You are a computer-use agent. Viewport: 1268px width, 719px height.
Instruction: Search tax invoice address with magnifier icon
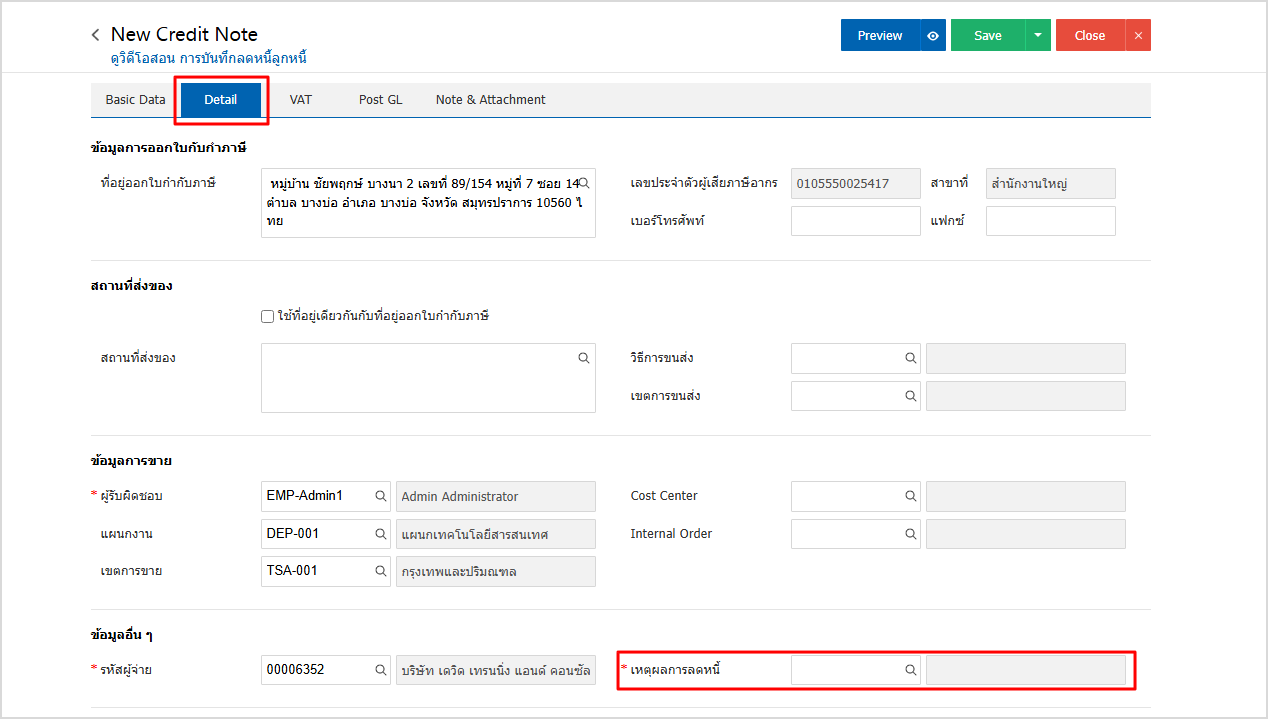click(584, 184)
